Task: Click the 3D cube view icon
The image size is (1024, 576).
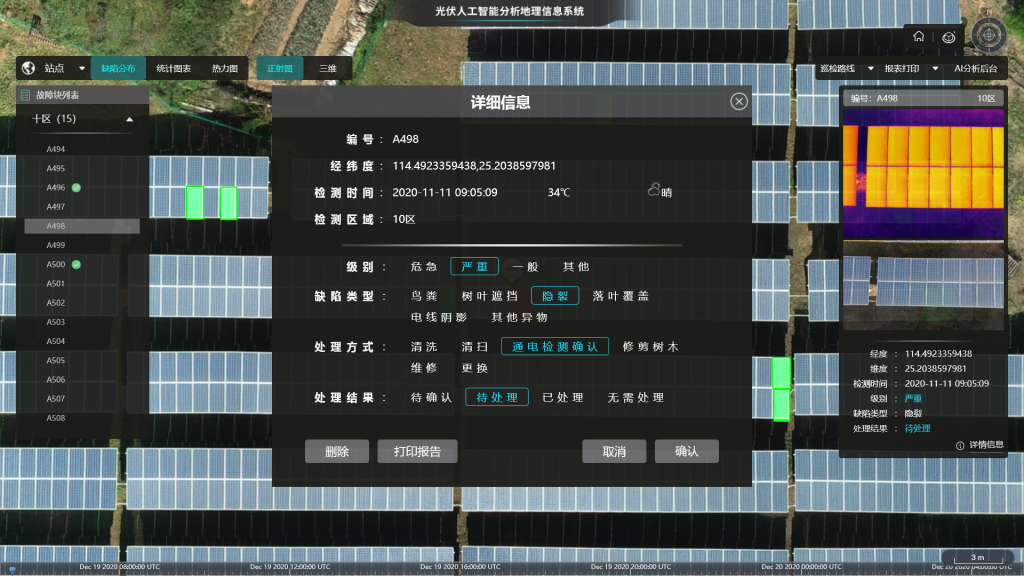Action: [x=948, y=37]
